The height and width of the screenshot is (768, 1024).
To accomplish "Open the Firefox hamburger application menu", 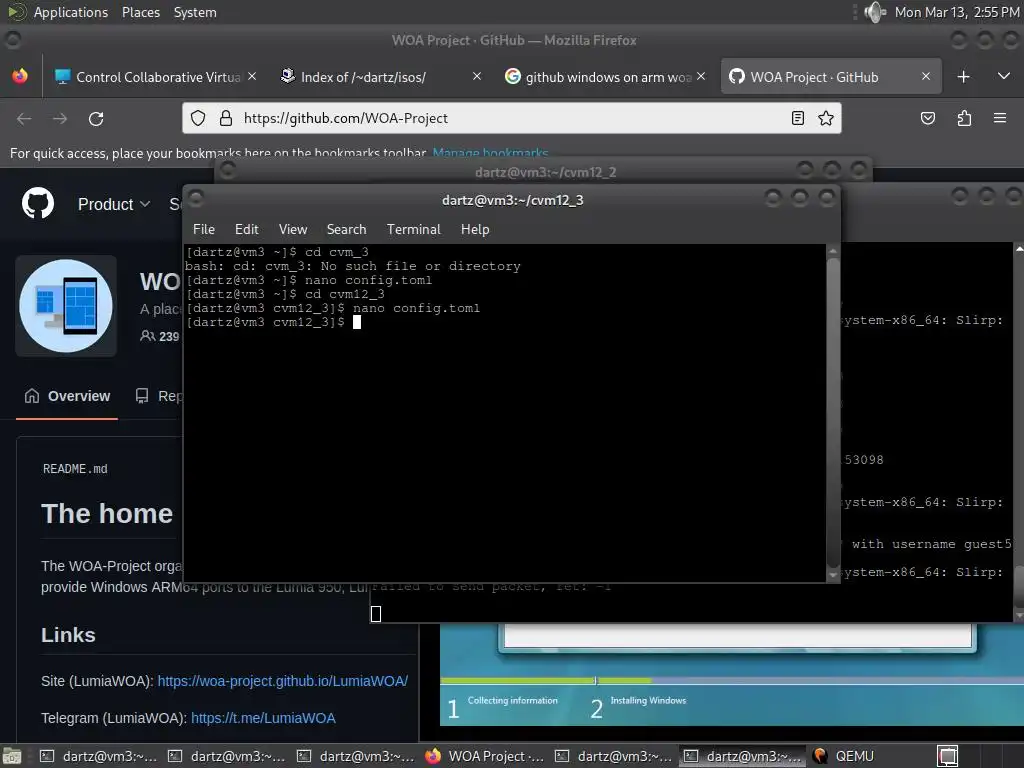I will point(1000,118).
